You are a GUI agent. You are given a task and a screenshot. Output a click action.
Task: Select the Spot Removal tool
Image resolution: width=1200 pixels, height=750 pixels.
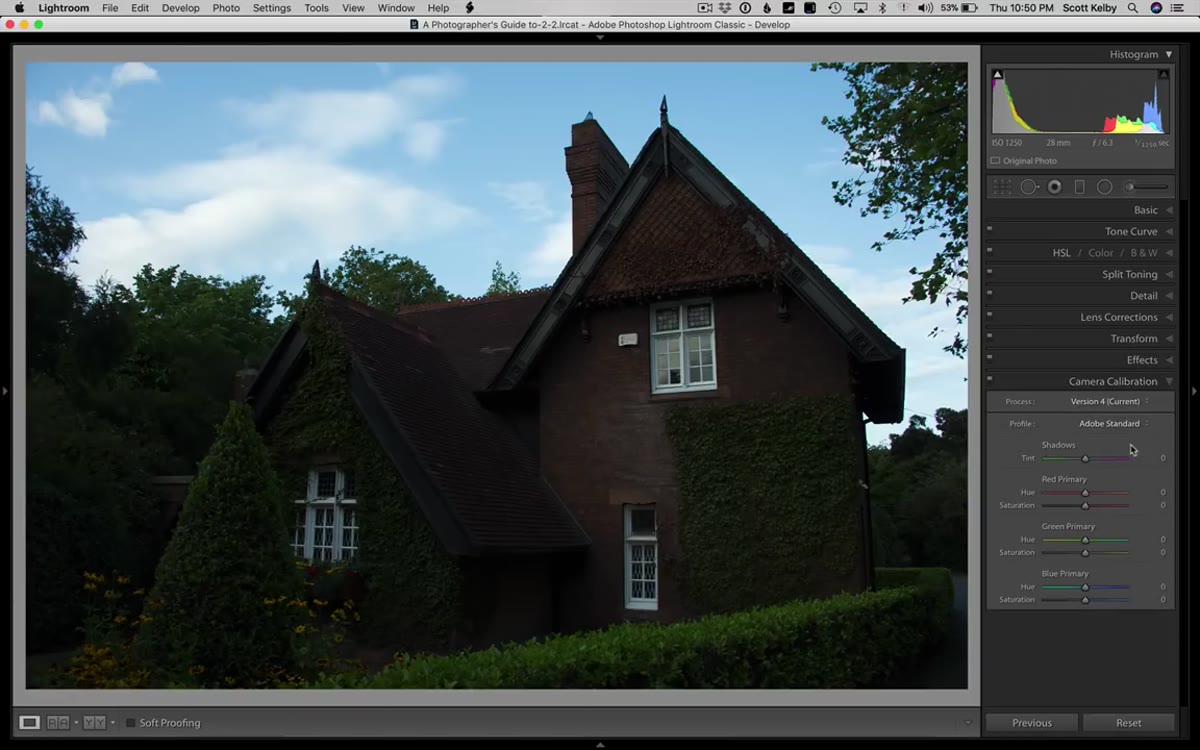tap(1029, 187)
